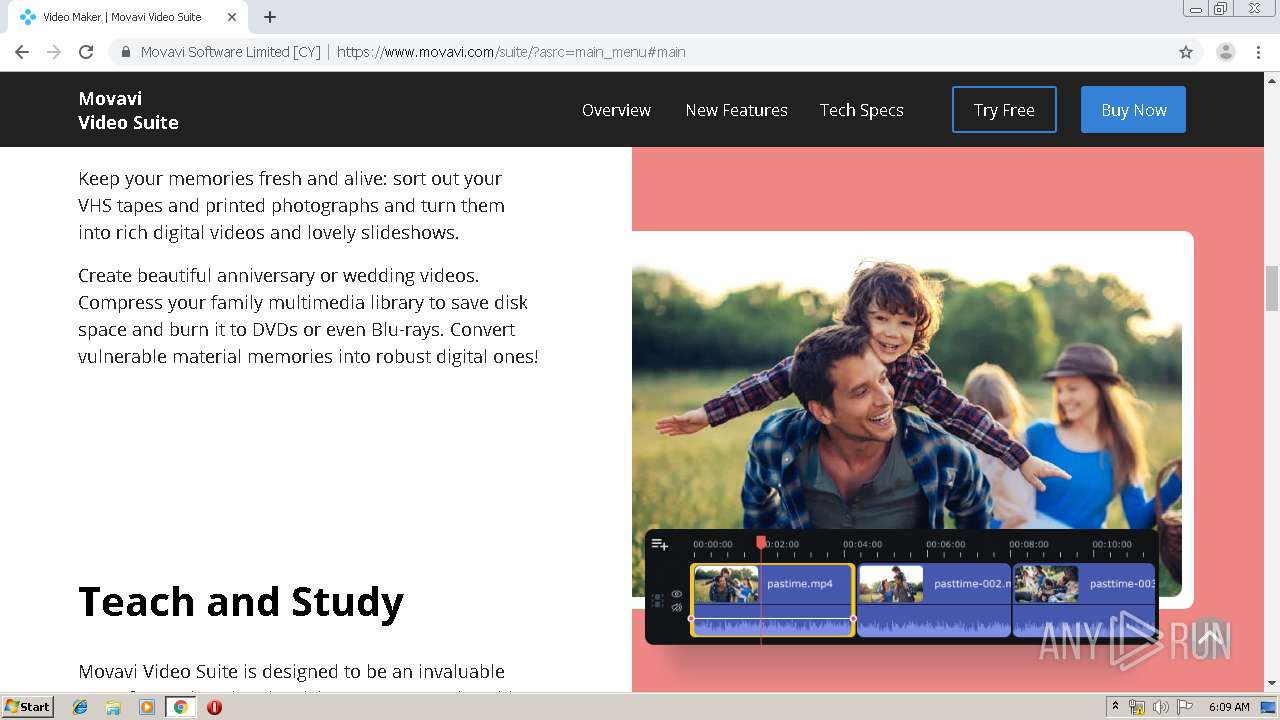Screen dimensions: 1280x720
Task: Bookmark this page with the star
Action: (x=1186, y=52)
